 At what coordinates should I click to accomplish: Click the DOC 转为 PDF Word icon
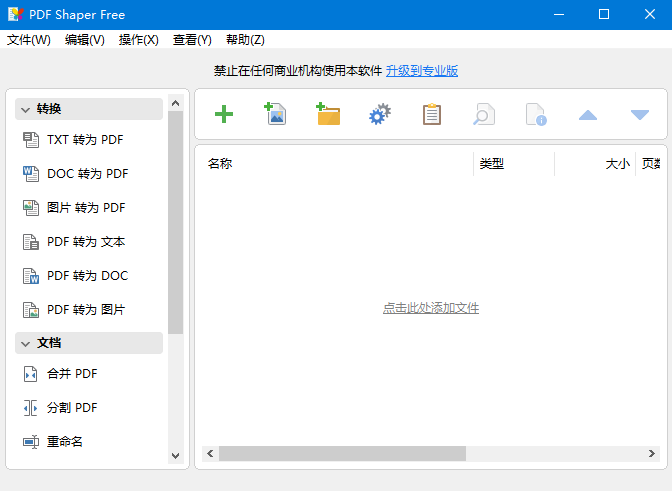coord(31,174)
